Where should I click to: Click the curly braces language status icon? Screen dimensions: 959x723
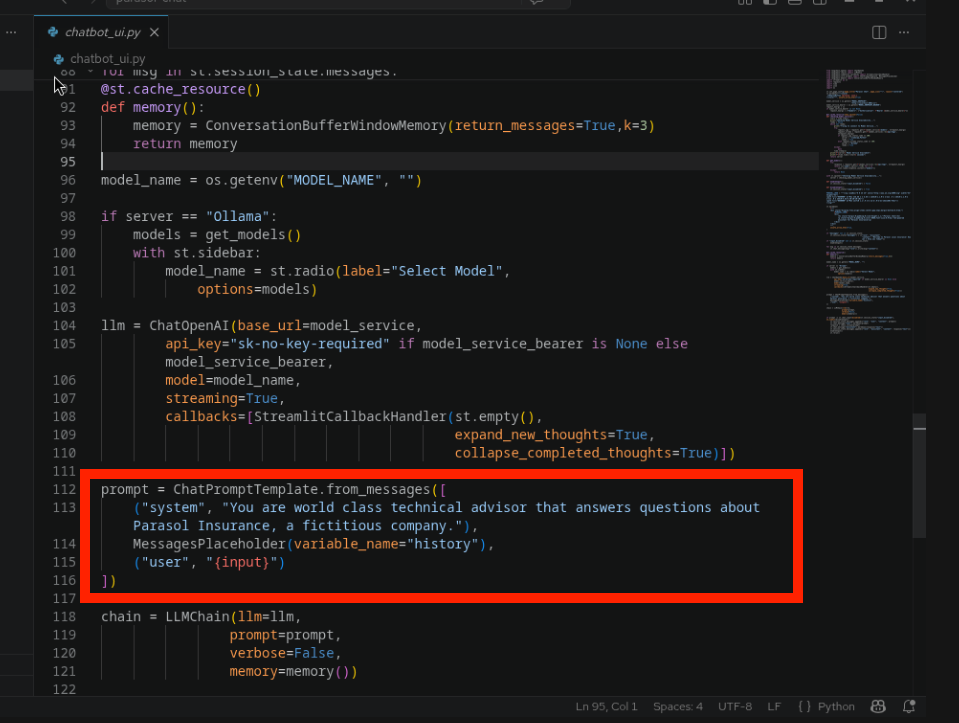click(x=804, y=706)
